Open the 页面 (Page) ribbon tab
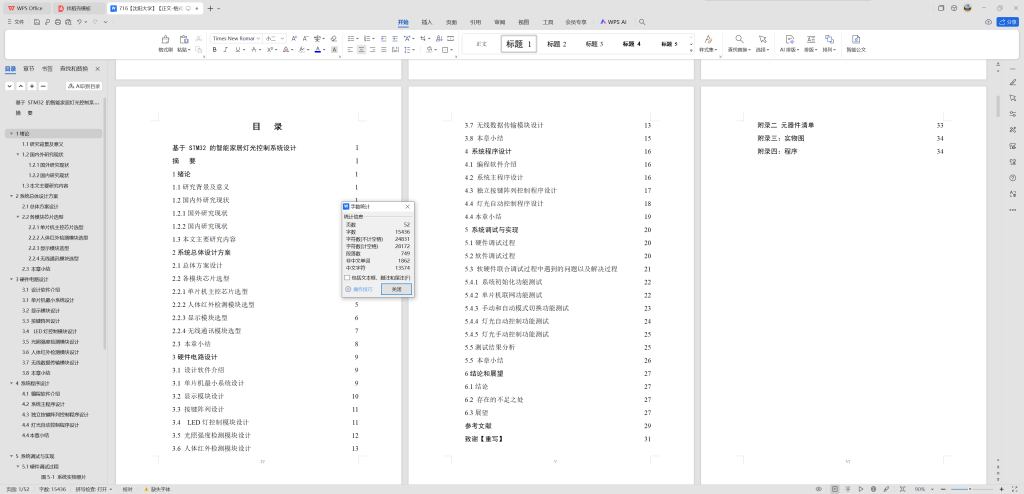The width and height of the screenshot is (1024, 494). (x=451, y=22)
